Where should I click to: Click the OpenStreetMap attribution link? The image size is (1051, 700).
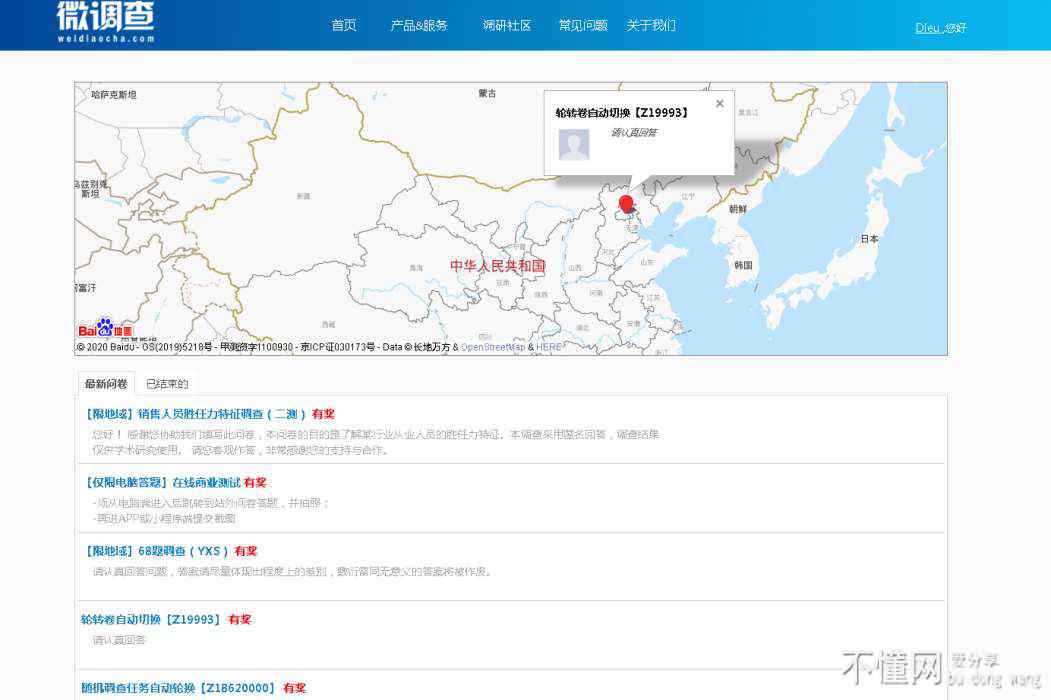(493, 347)
